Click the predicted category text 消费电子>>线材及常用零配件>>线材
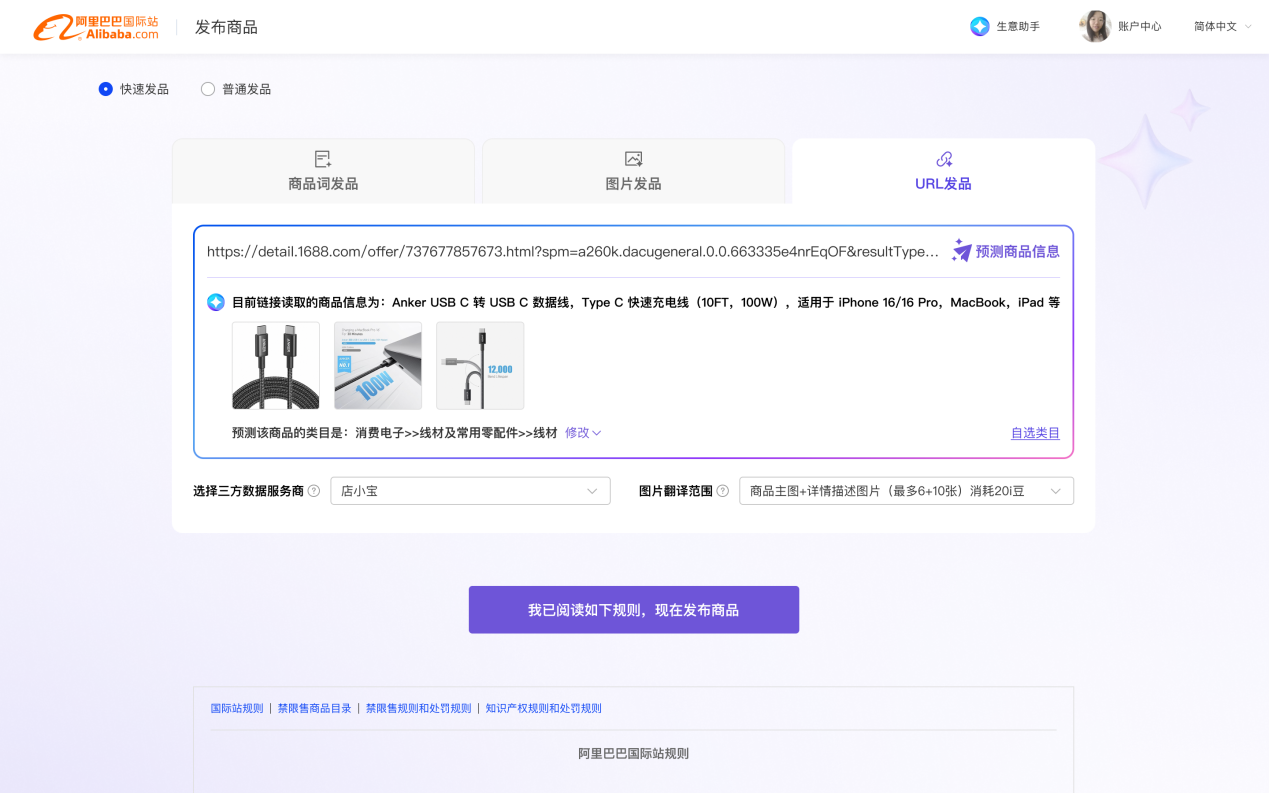1269x793 pixels. click(x=457, y=433)
